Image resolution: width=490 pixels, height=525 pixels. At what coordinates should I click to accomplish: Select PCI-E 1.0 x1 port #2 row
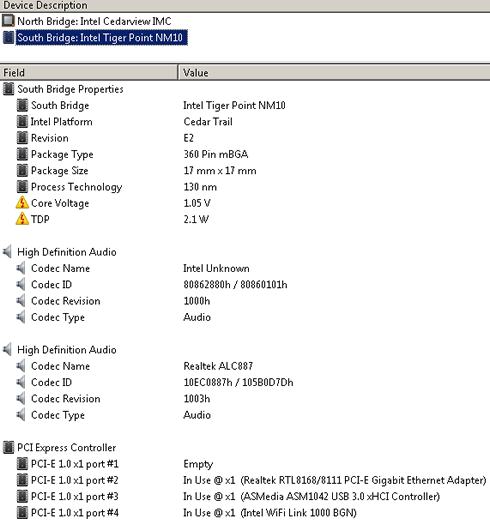245,480
